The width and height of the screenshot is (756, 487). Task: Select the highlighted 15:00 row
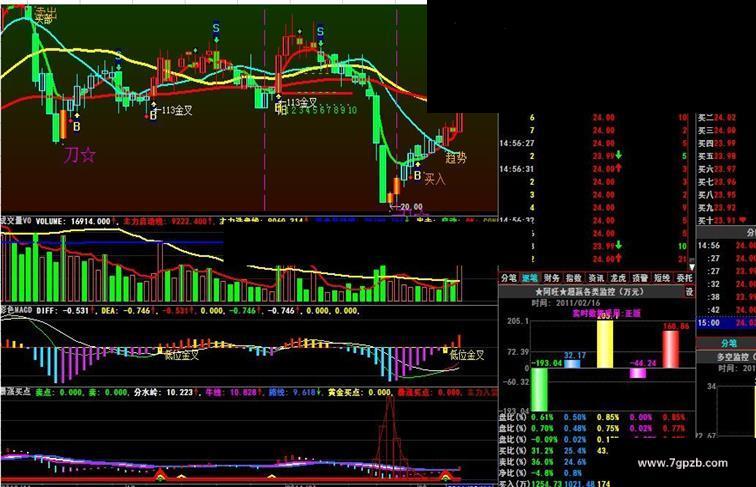[x=726, y=323]
